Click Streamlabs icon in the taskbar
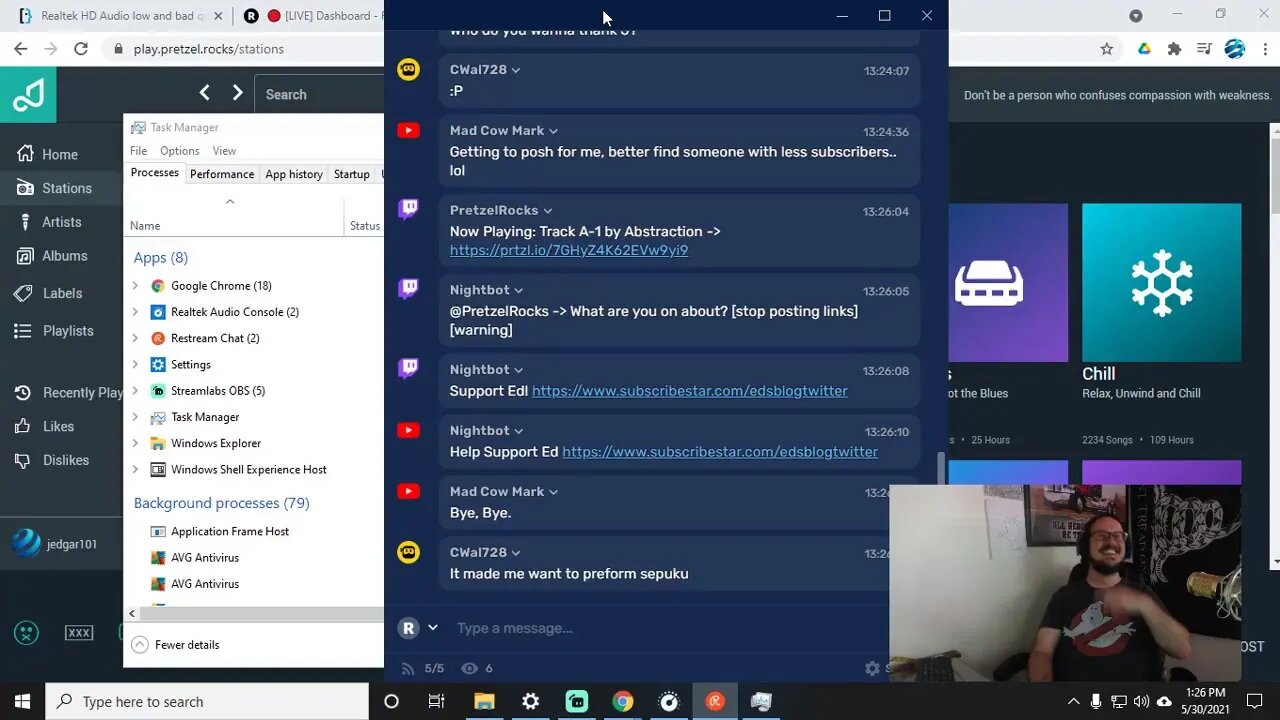 [x=577, y=701]
